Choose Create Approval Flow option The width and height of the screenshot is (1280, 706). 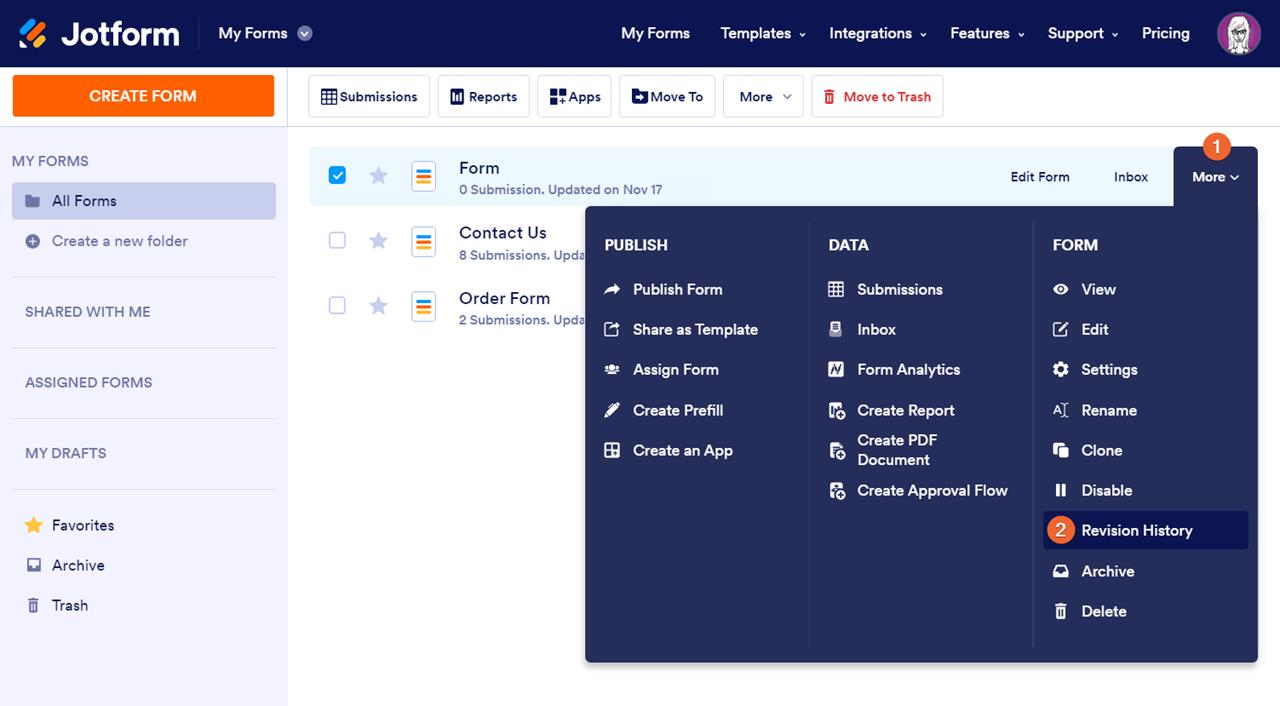932,490
